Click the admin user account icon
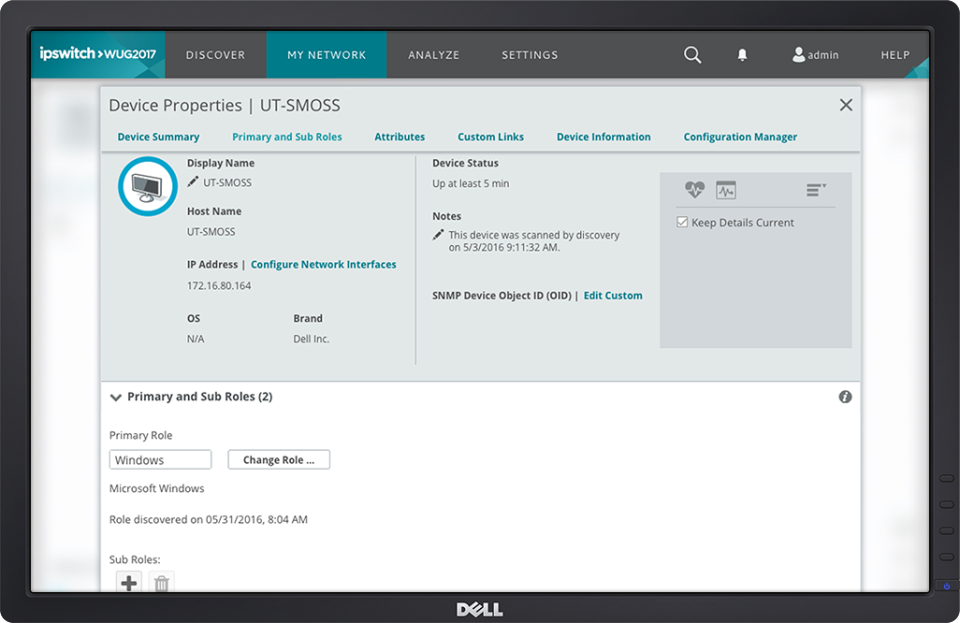Screen dimensions: 960x623 (x=797, y=55)
